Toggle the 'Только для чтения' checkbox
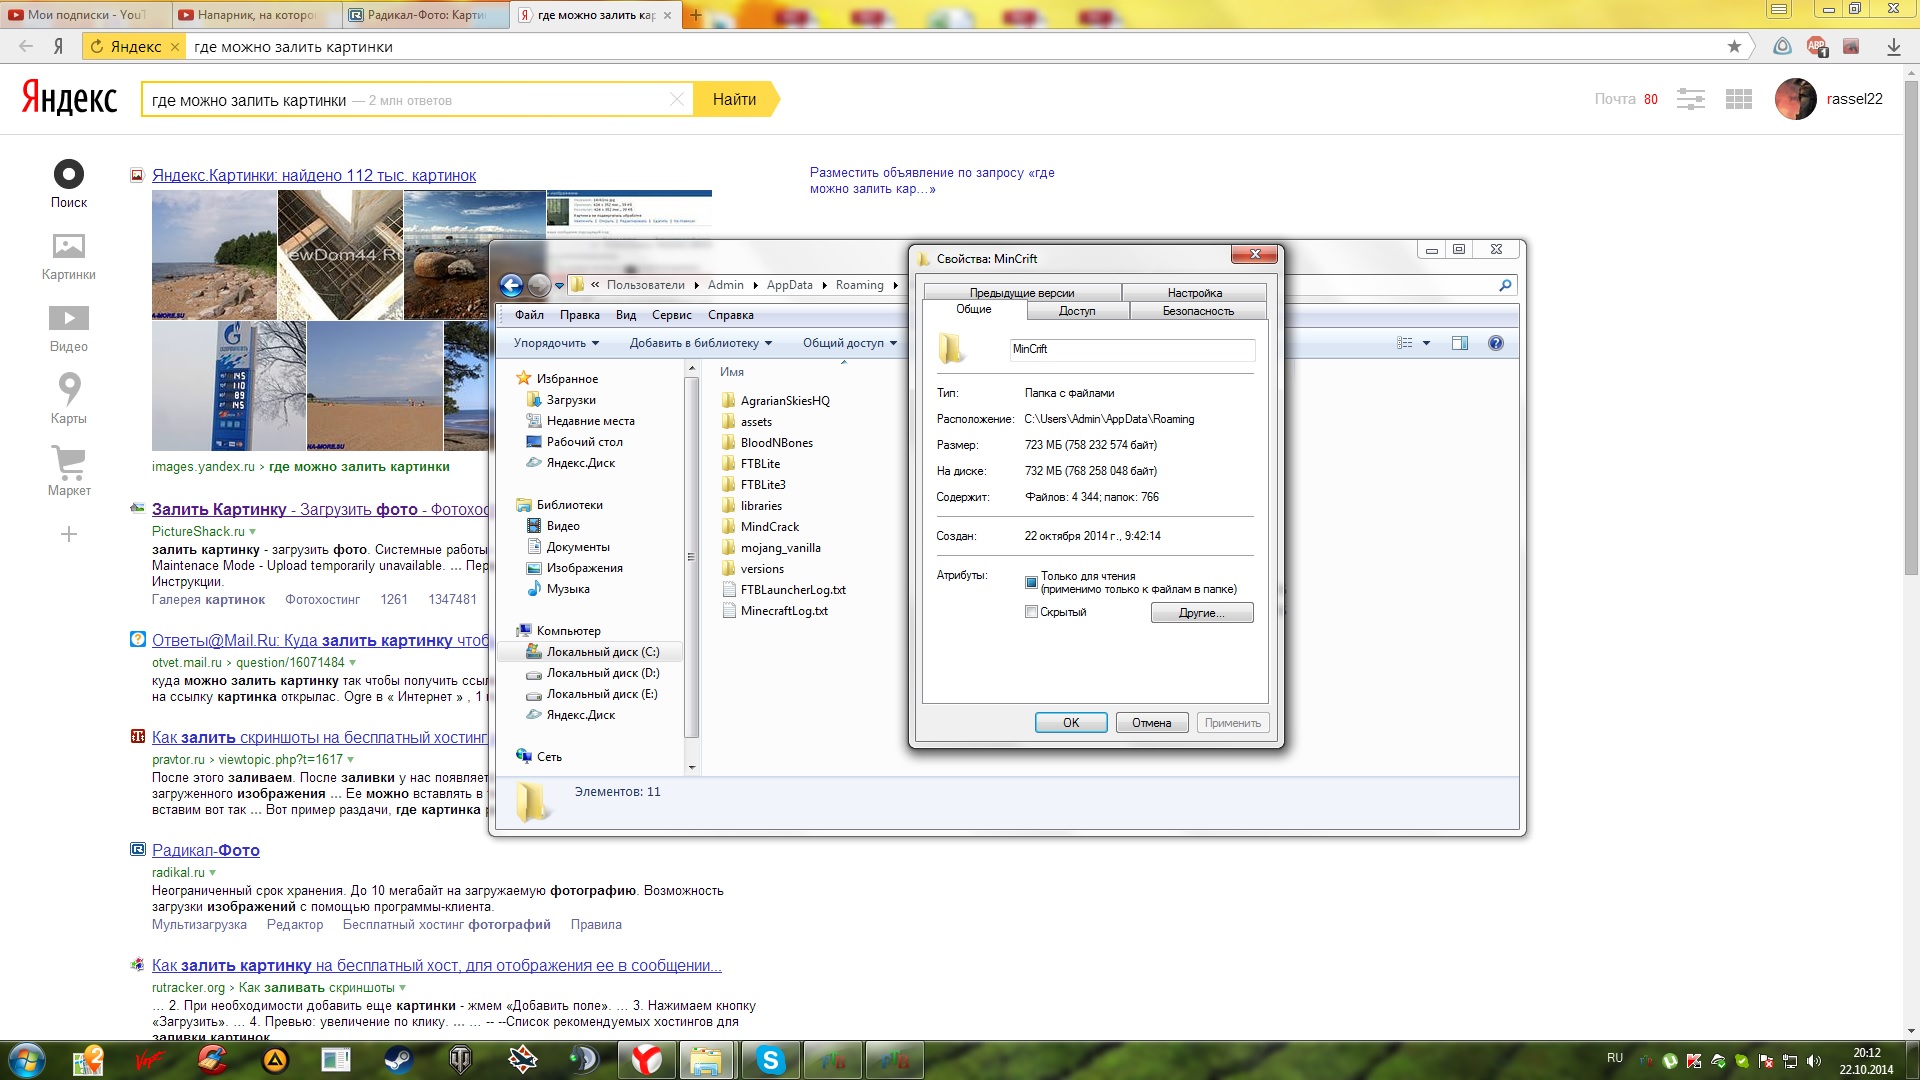This screenshot has width=1920, height=1080. [1031, 582]
